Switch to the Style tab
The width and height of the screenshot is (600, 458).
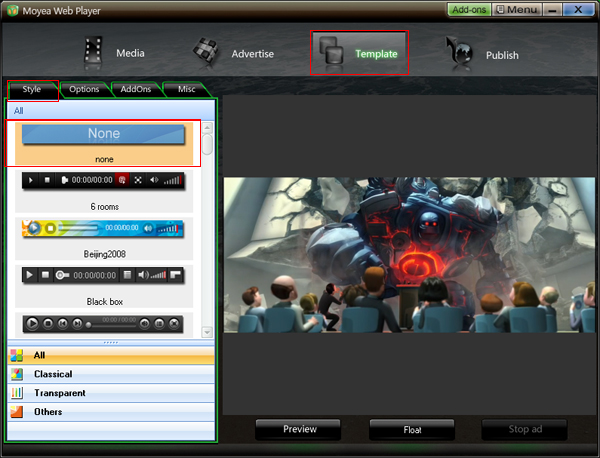click(x=32, y=90)
